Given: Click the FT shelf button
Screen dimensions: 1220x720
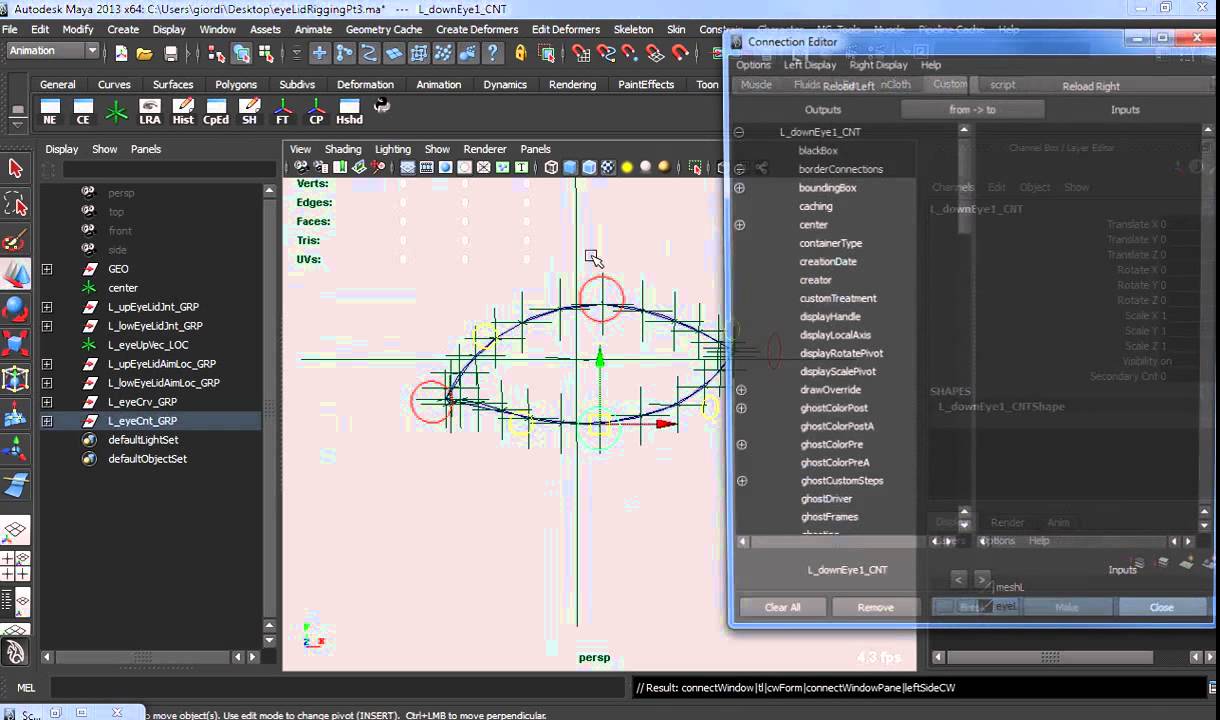Looking at the screenshot, I should (x=283, y=110).
